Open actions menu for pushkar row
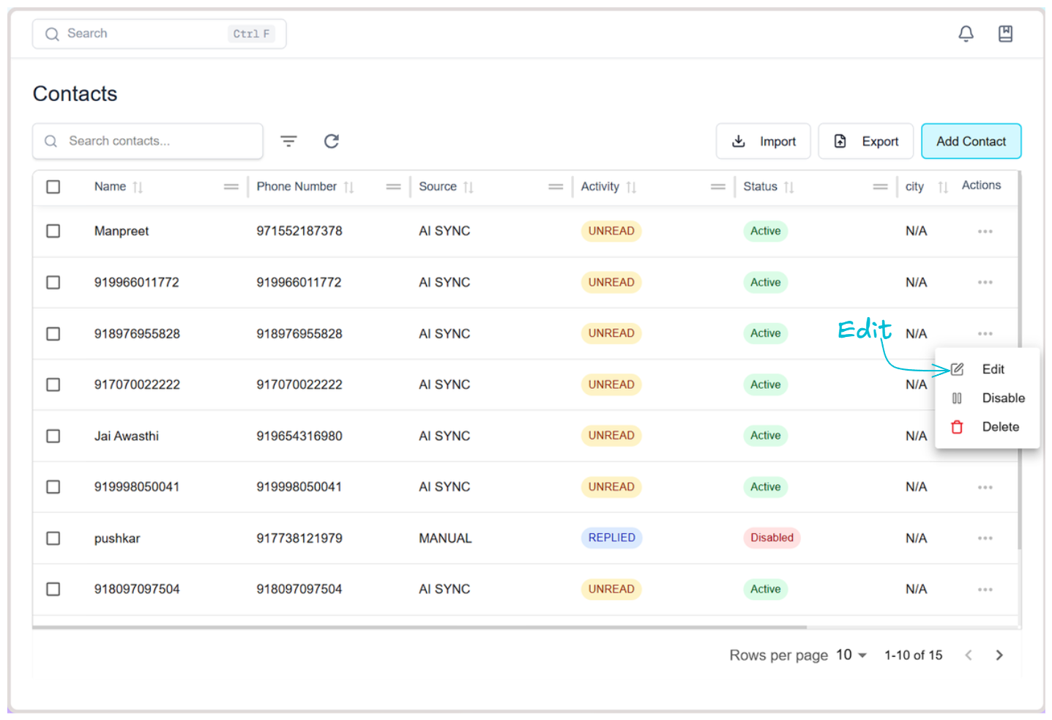Image resolution: width=1052 pixels, height=720 pixels. pyautogui.click(x=985, y=539)
